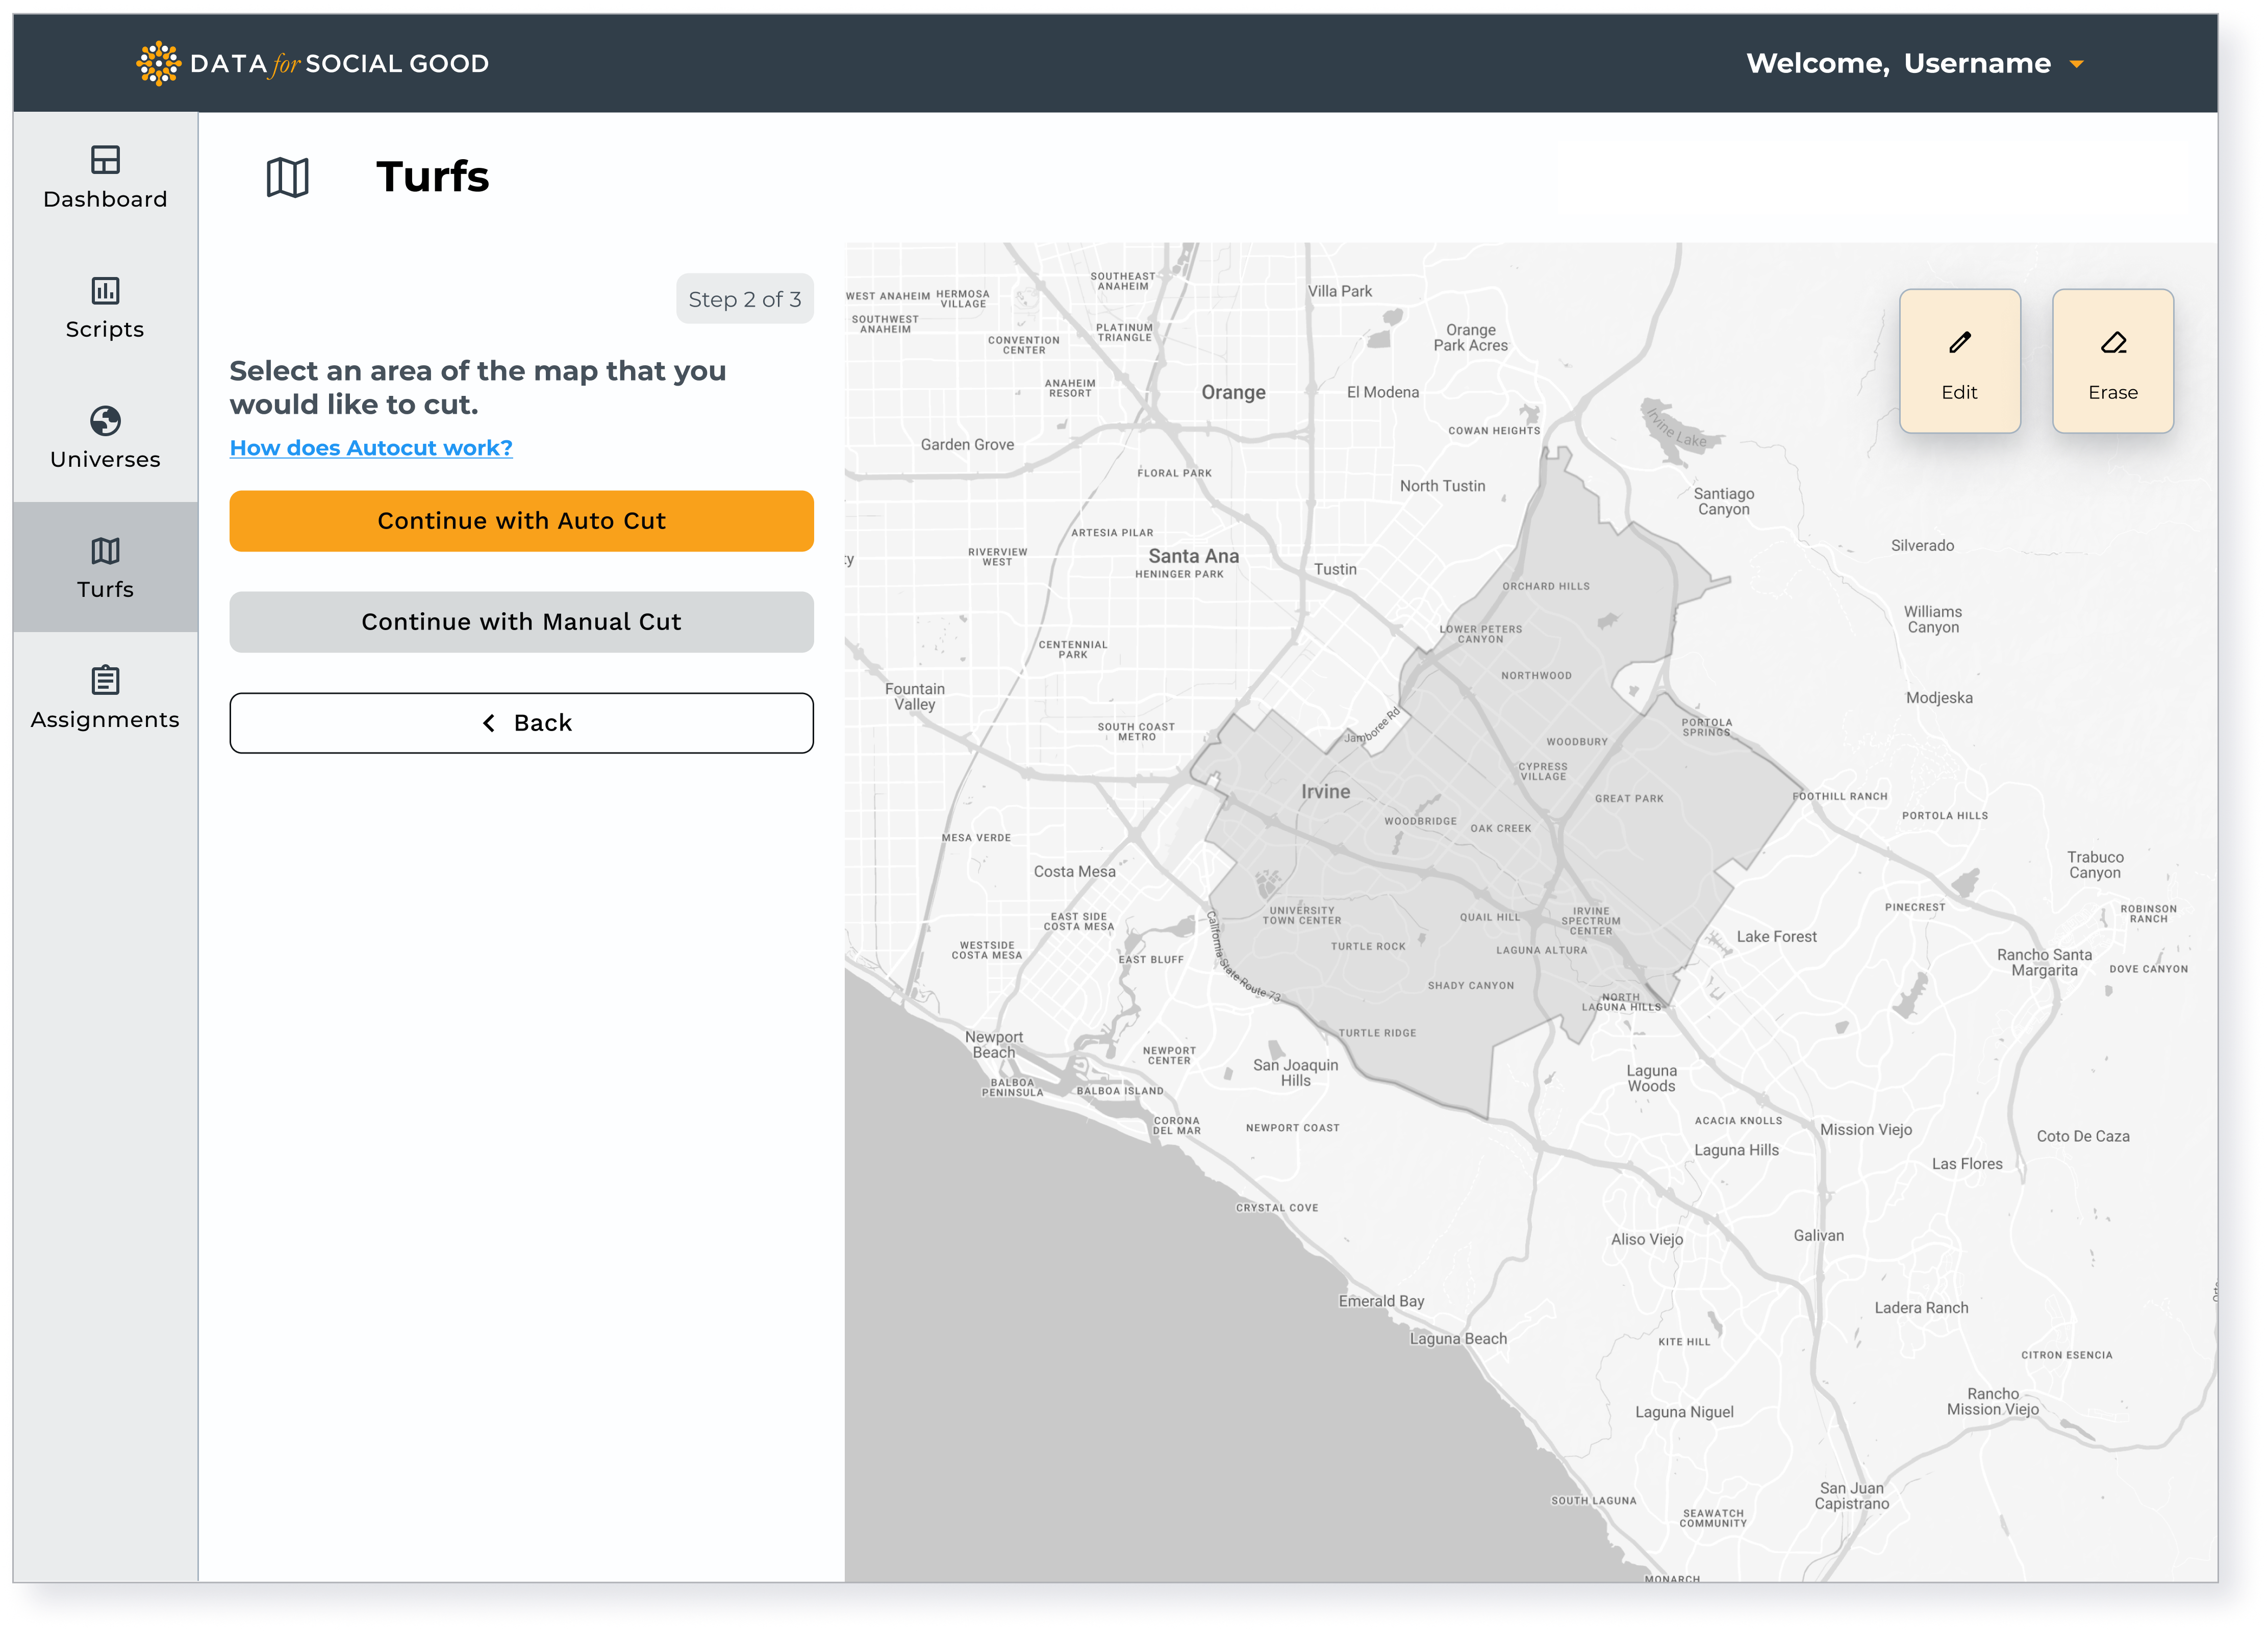Select the Edit tool on map

pyautogui.click(x=1960, y=361)
